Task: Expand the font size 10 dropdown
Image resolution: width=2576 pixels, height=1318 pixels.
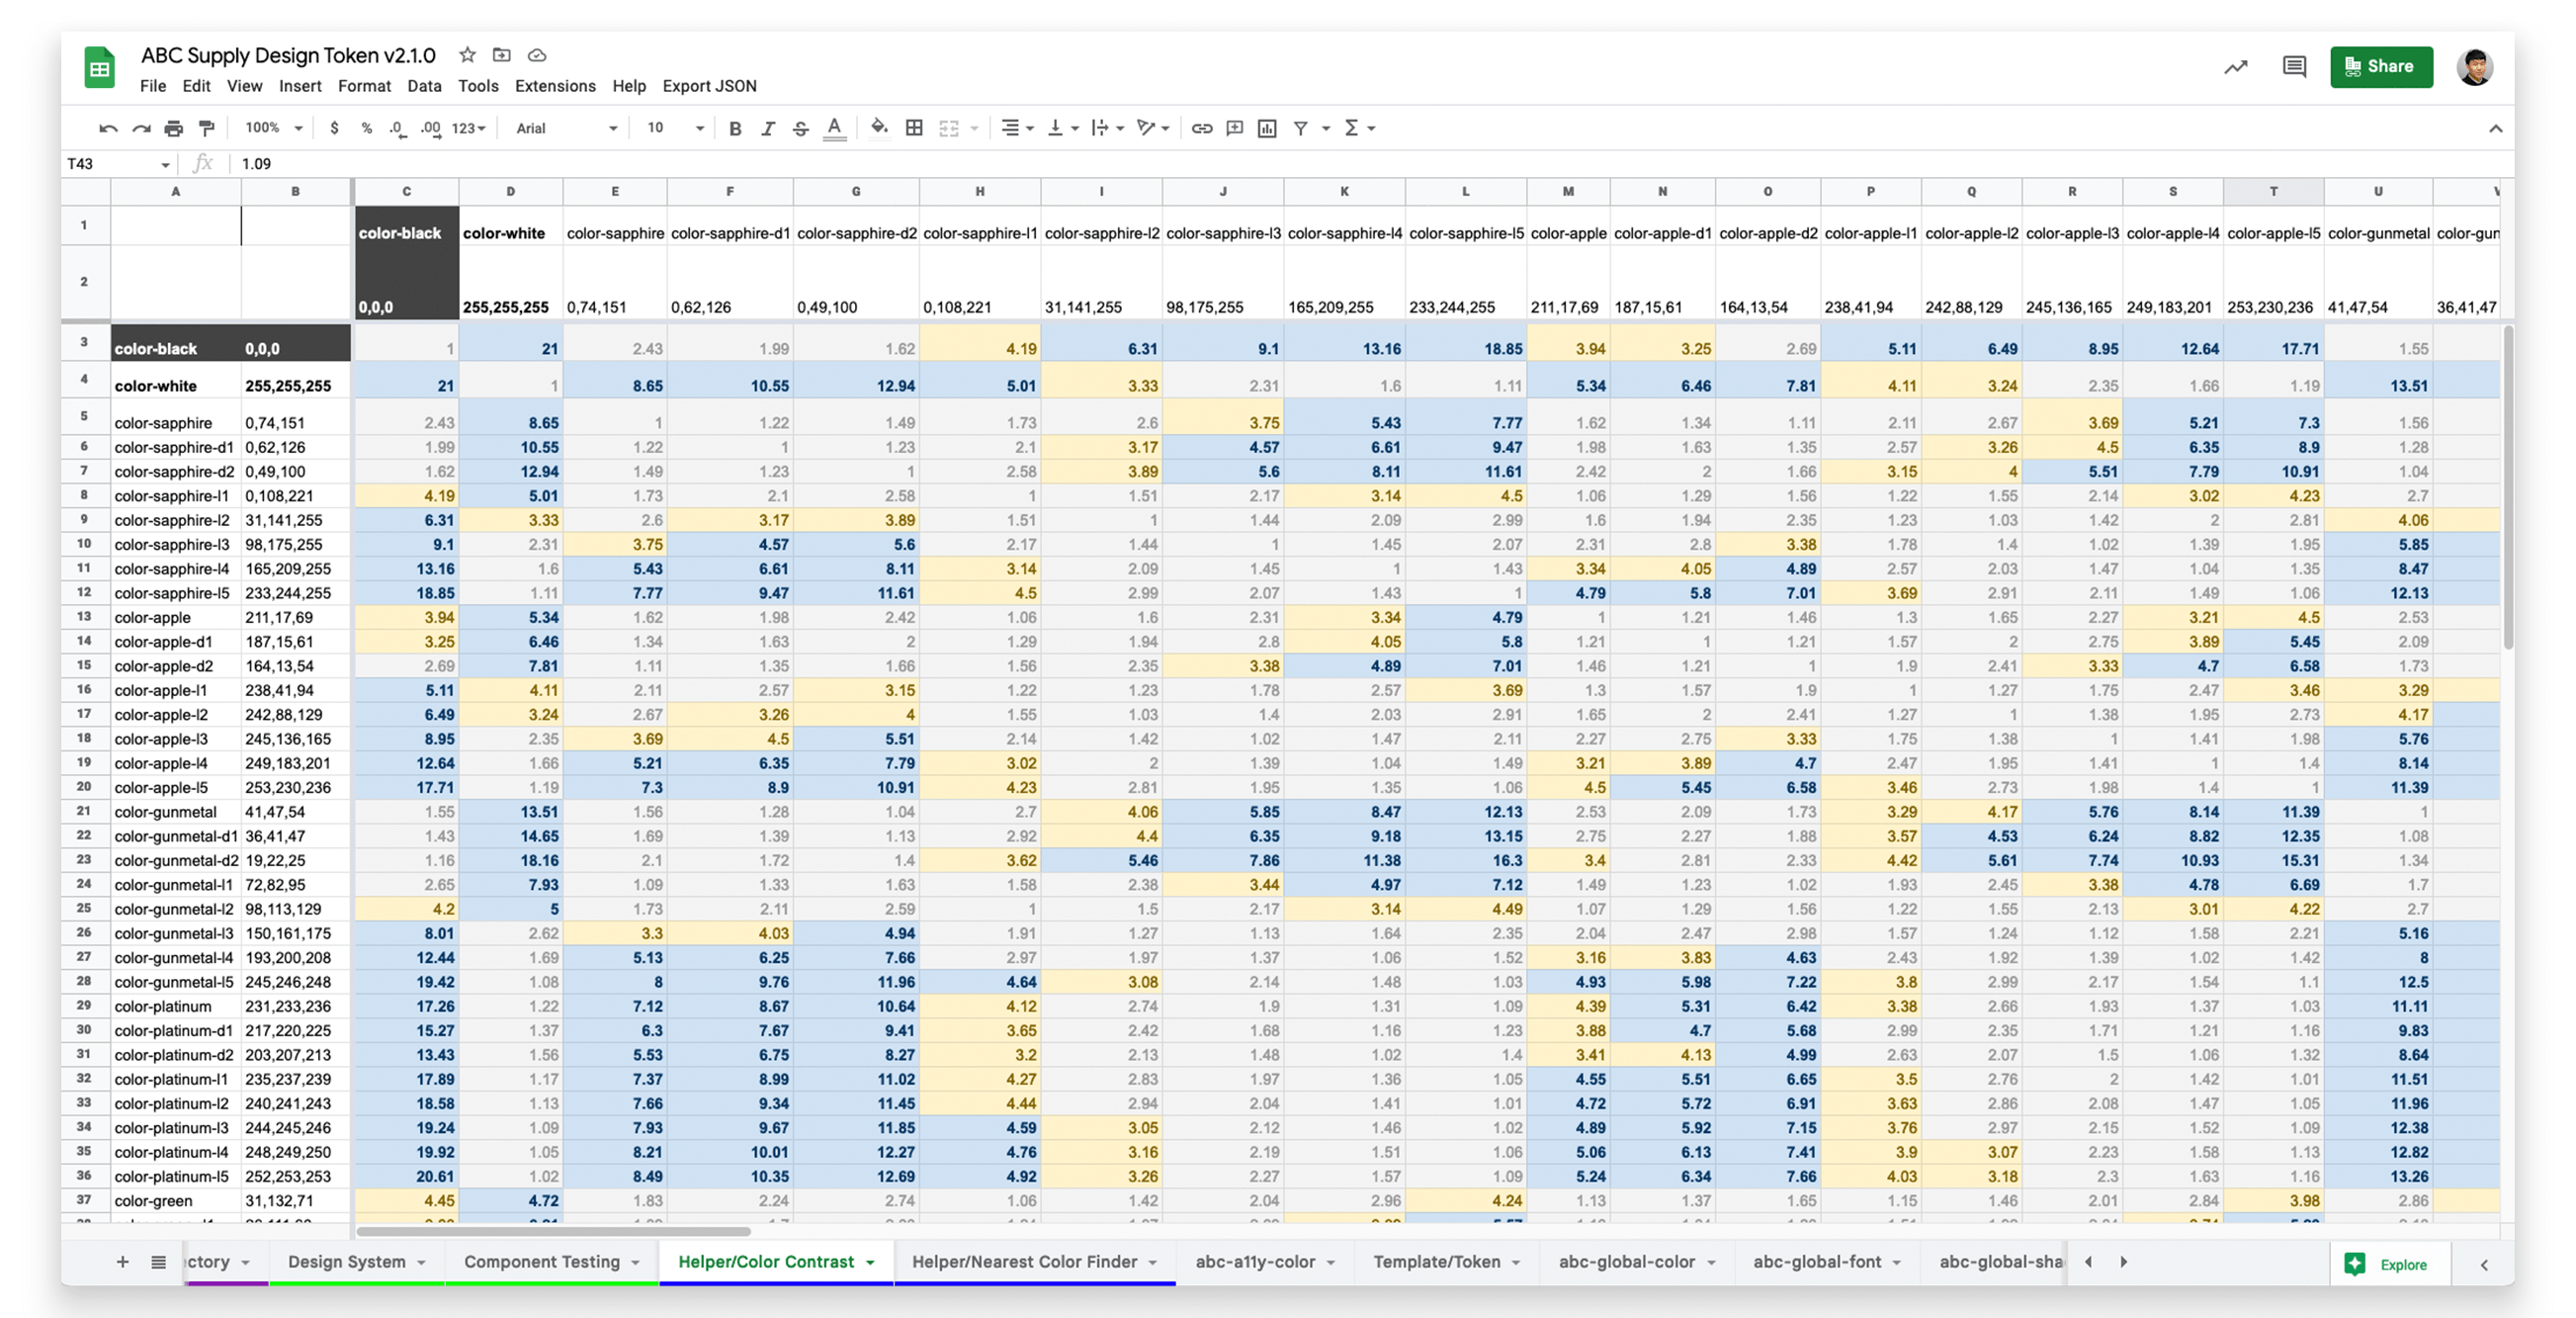Action: click(x=675, y=128)
